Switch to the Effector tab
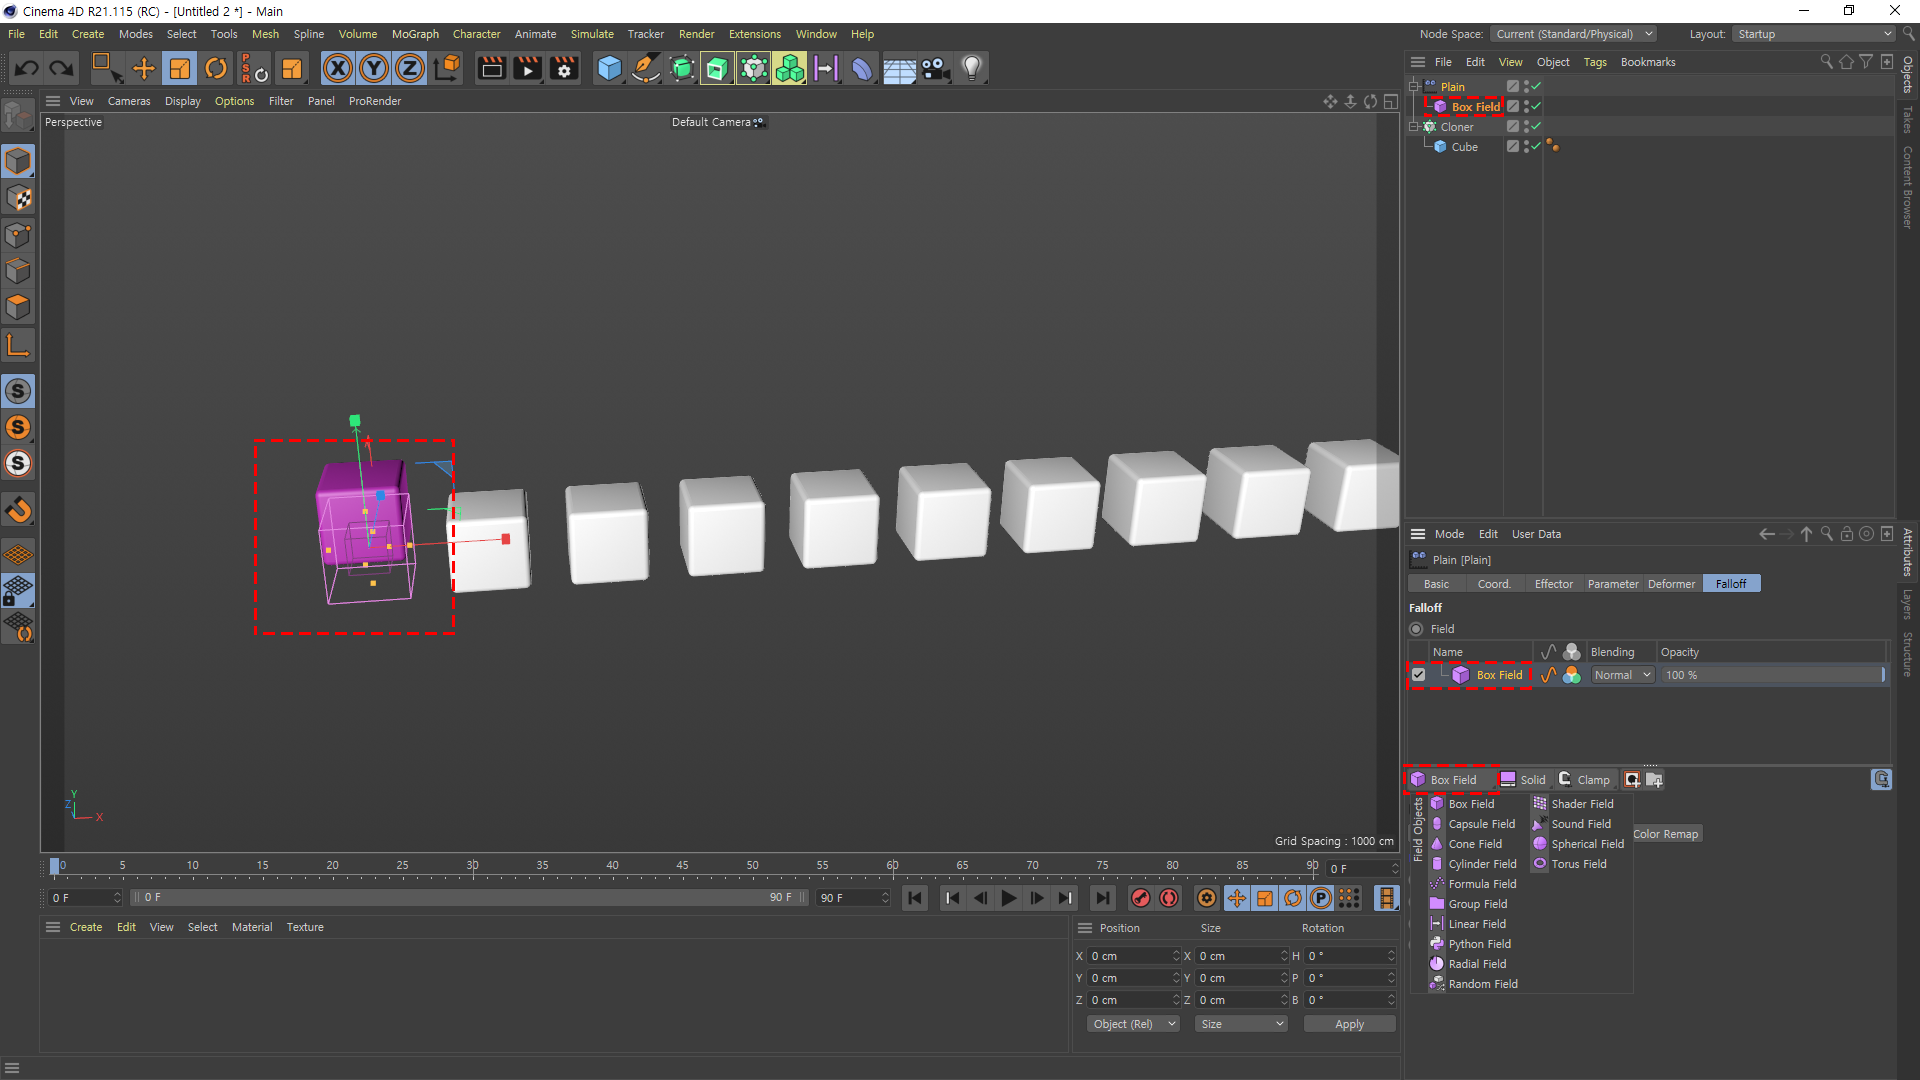Image resolution: width=1920 pixels, height=1080 pixels. (x=1553, y=584)
